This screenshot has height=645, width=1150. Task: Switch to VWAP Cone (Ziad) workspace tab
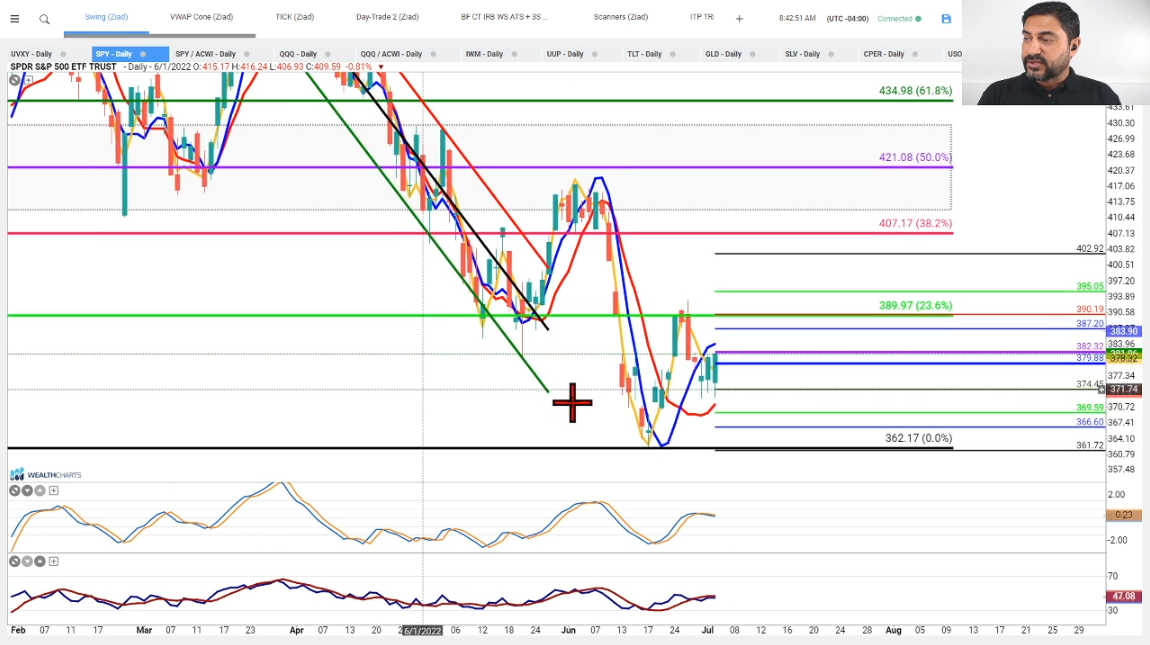pos(201,17)
